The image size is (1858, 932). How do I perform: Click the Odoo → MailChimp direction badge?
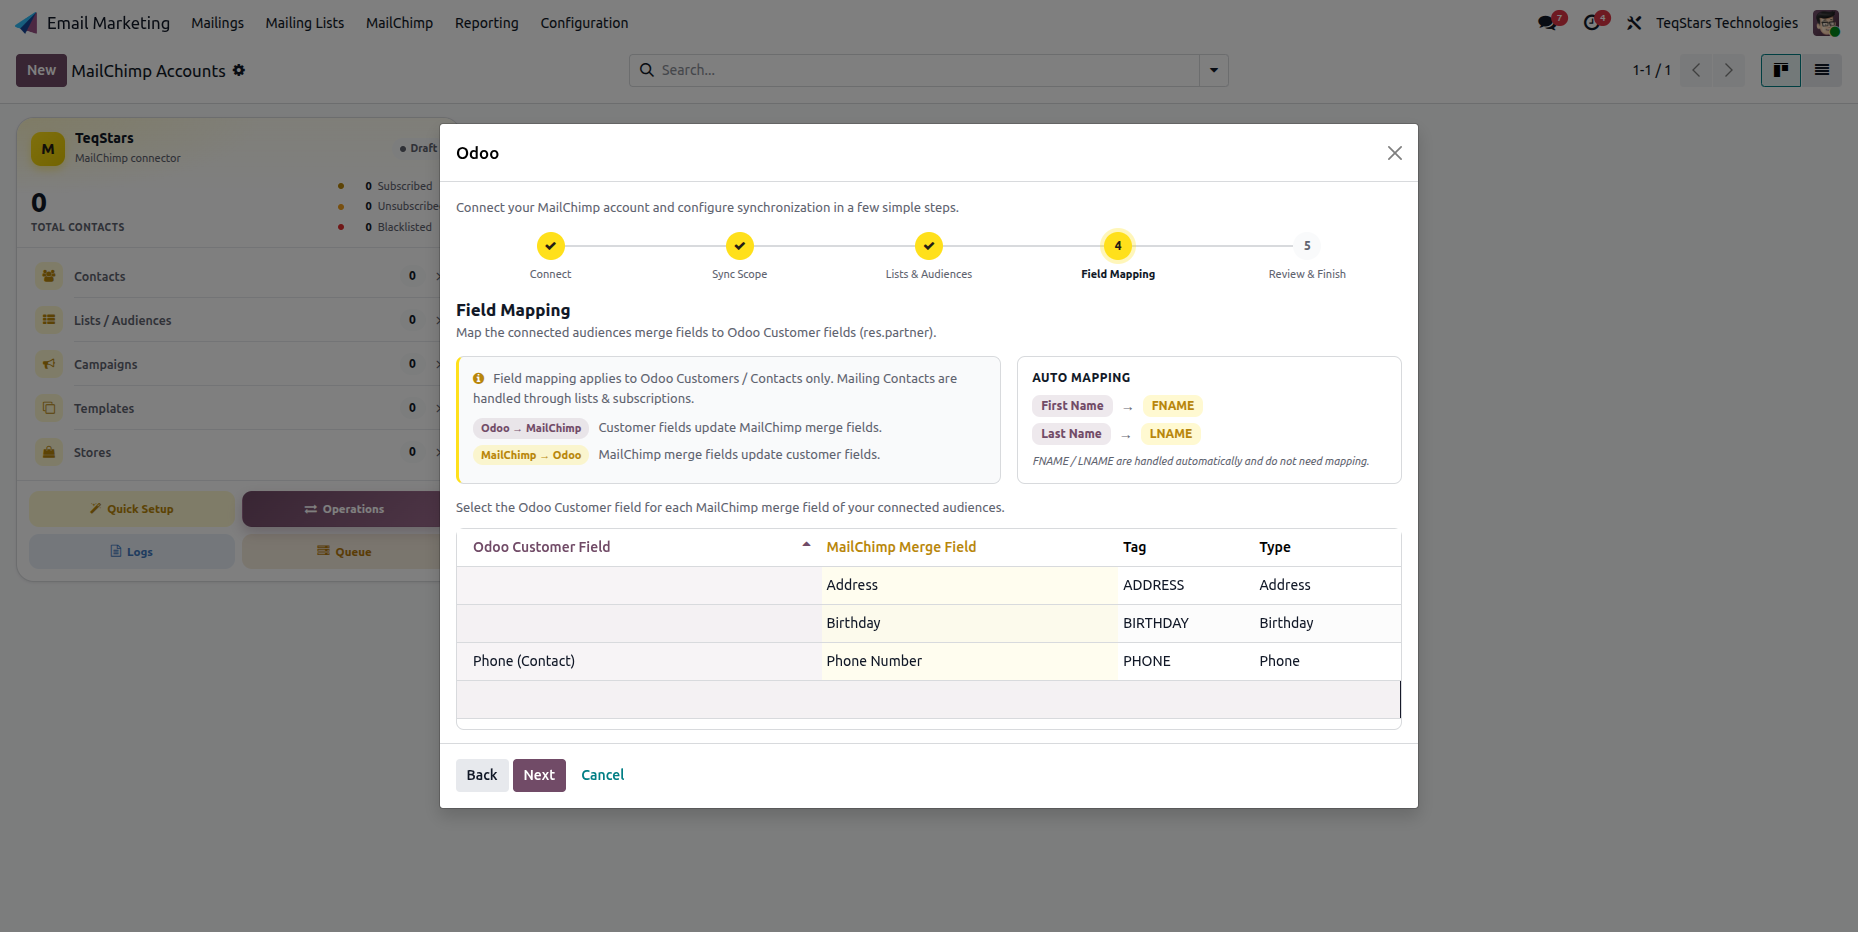coord(531,428)
